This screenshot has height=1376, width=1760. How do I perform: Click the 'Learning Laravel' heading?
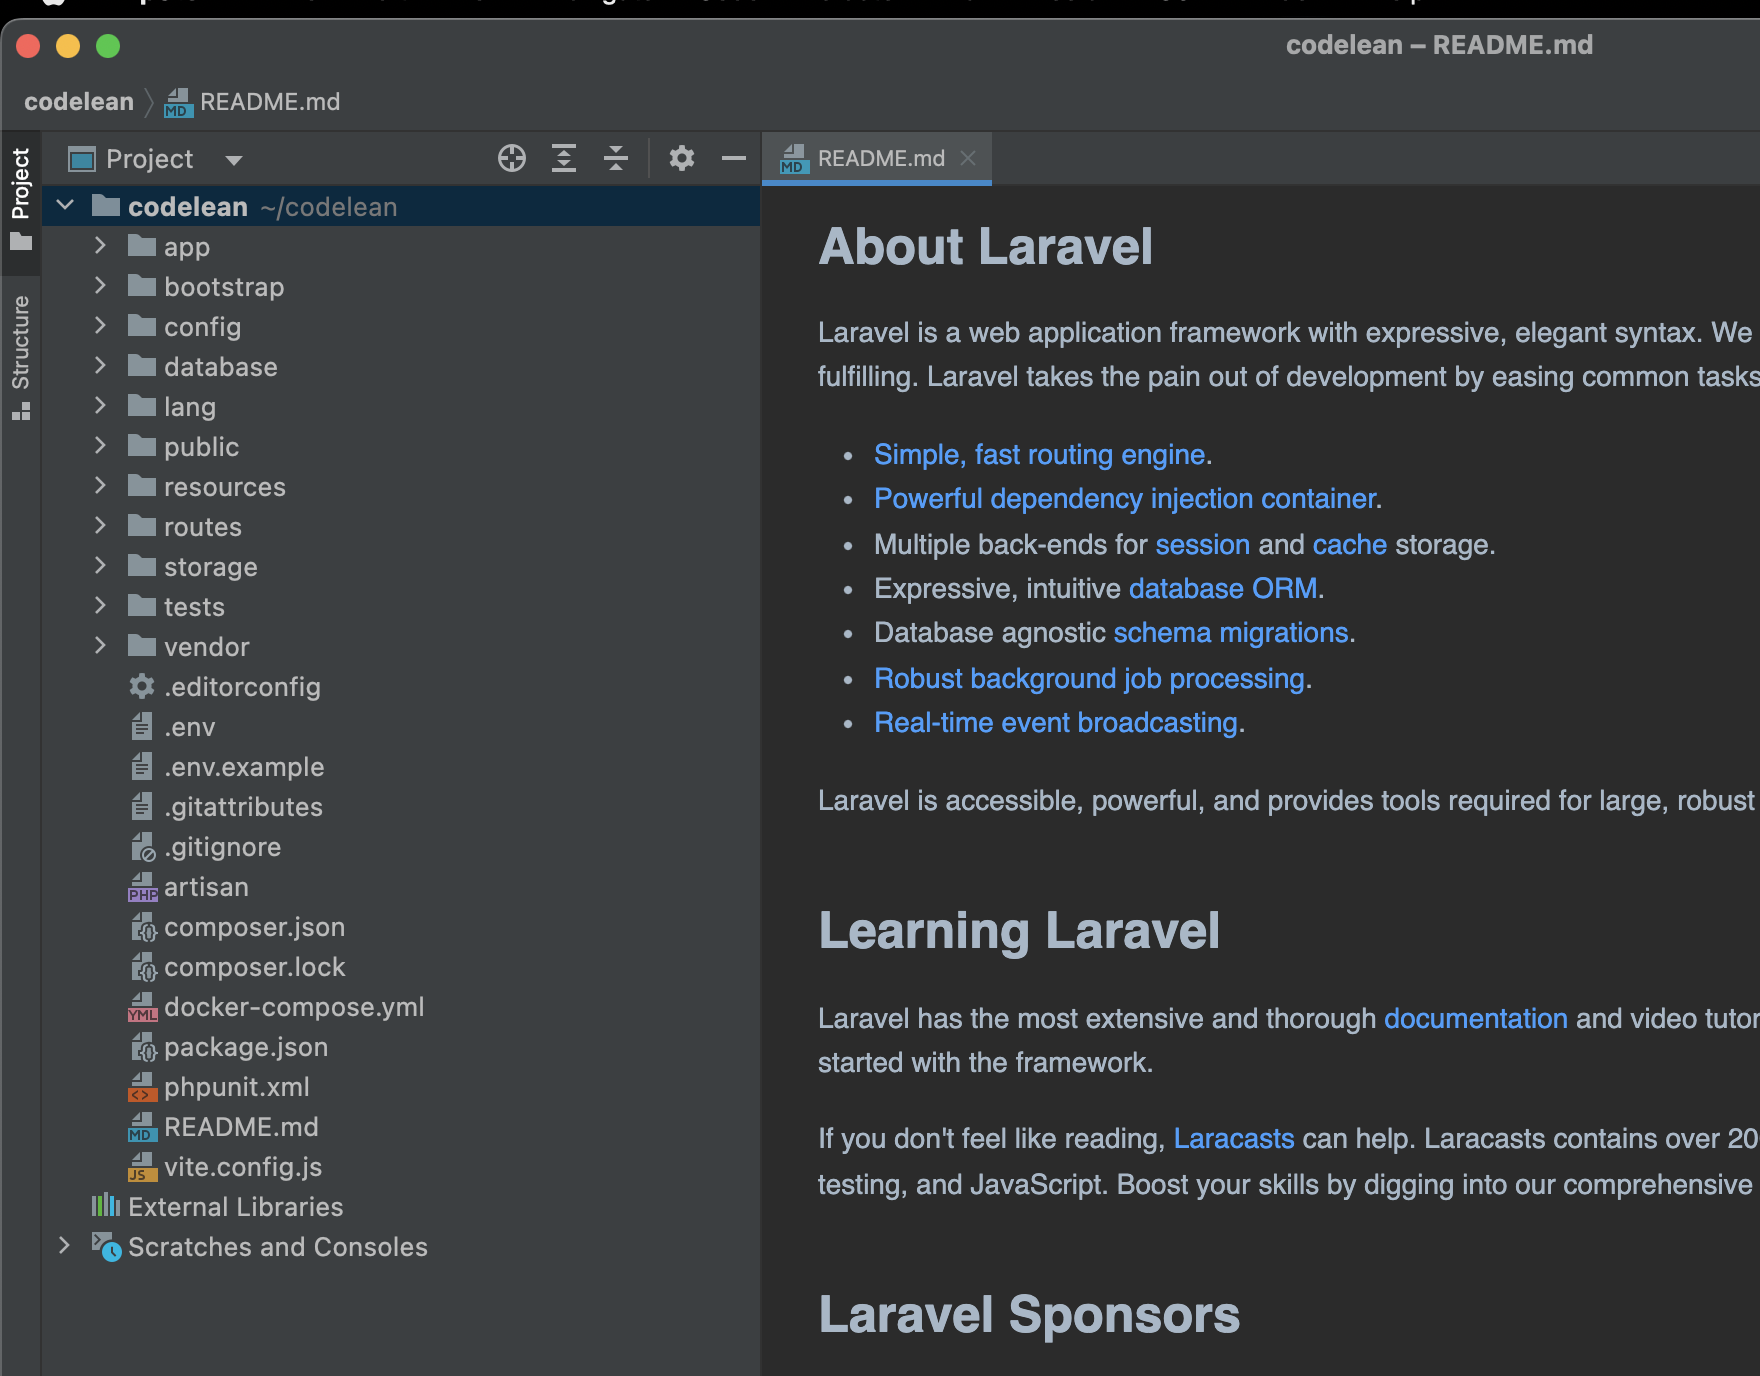pos(1019,931)
